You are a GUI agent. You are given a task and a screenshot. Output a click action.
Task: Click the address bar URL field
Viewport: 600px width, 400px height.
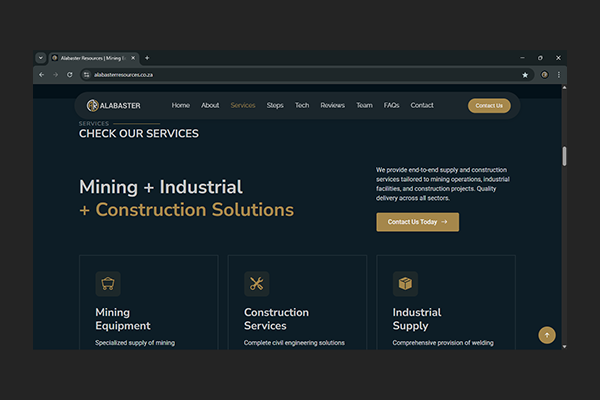tap(306, 75)
